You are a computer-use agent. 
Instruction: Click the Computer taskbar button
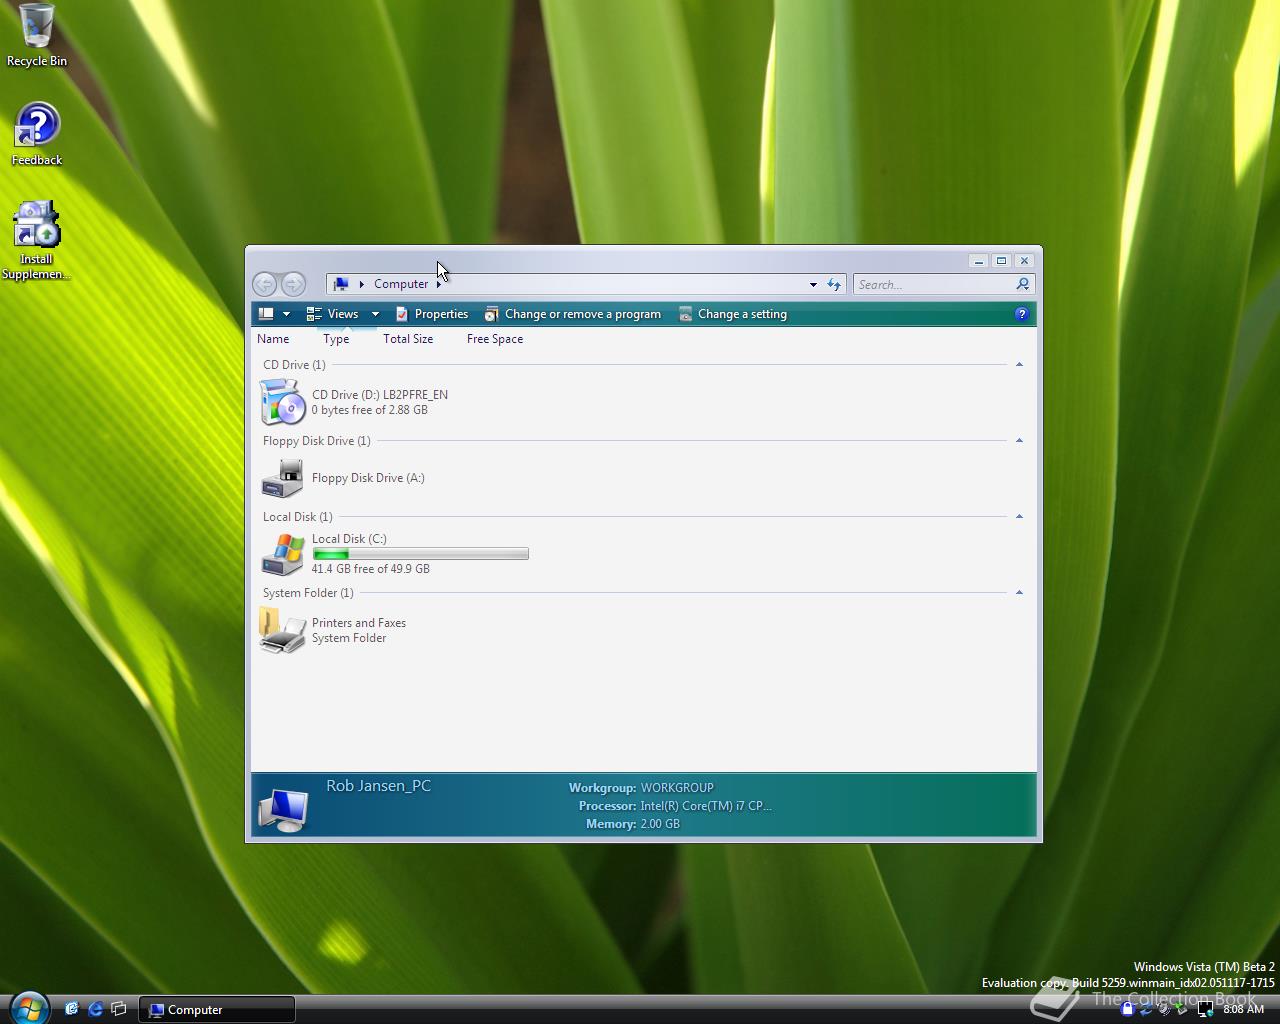point(217,1009)
